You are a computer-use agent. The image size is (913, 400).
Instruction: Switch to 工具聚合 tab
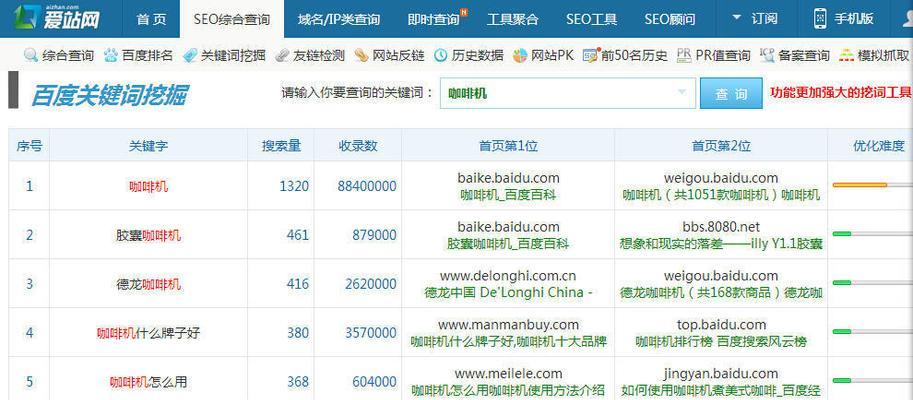click(512, 19)
